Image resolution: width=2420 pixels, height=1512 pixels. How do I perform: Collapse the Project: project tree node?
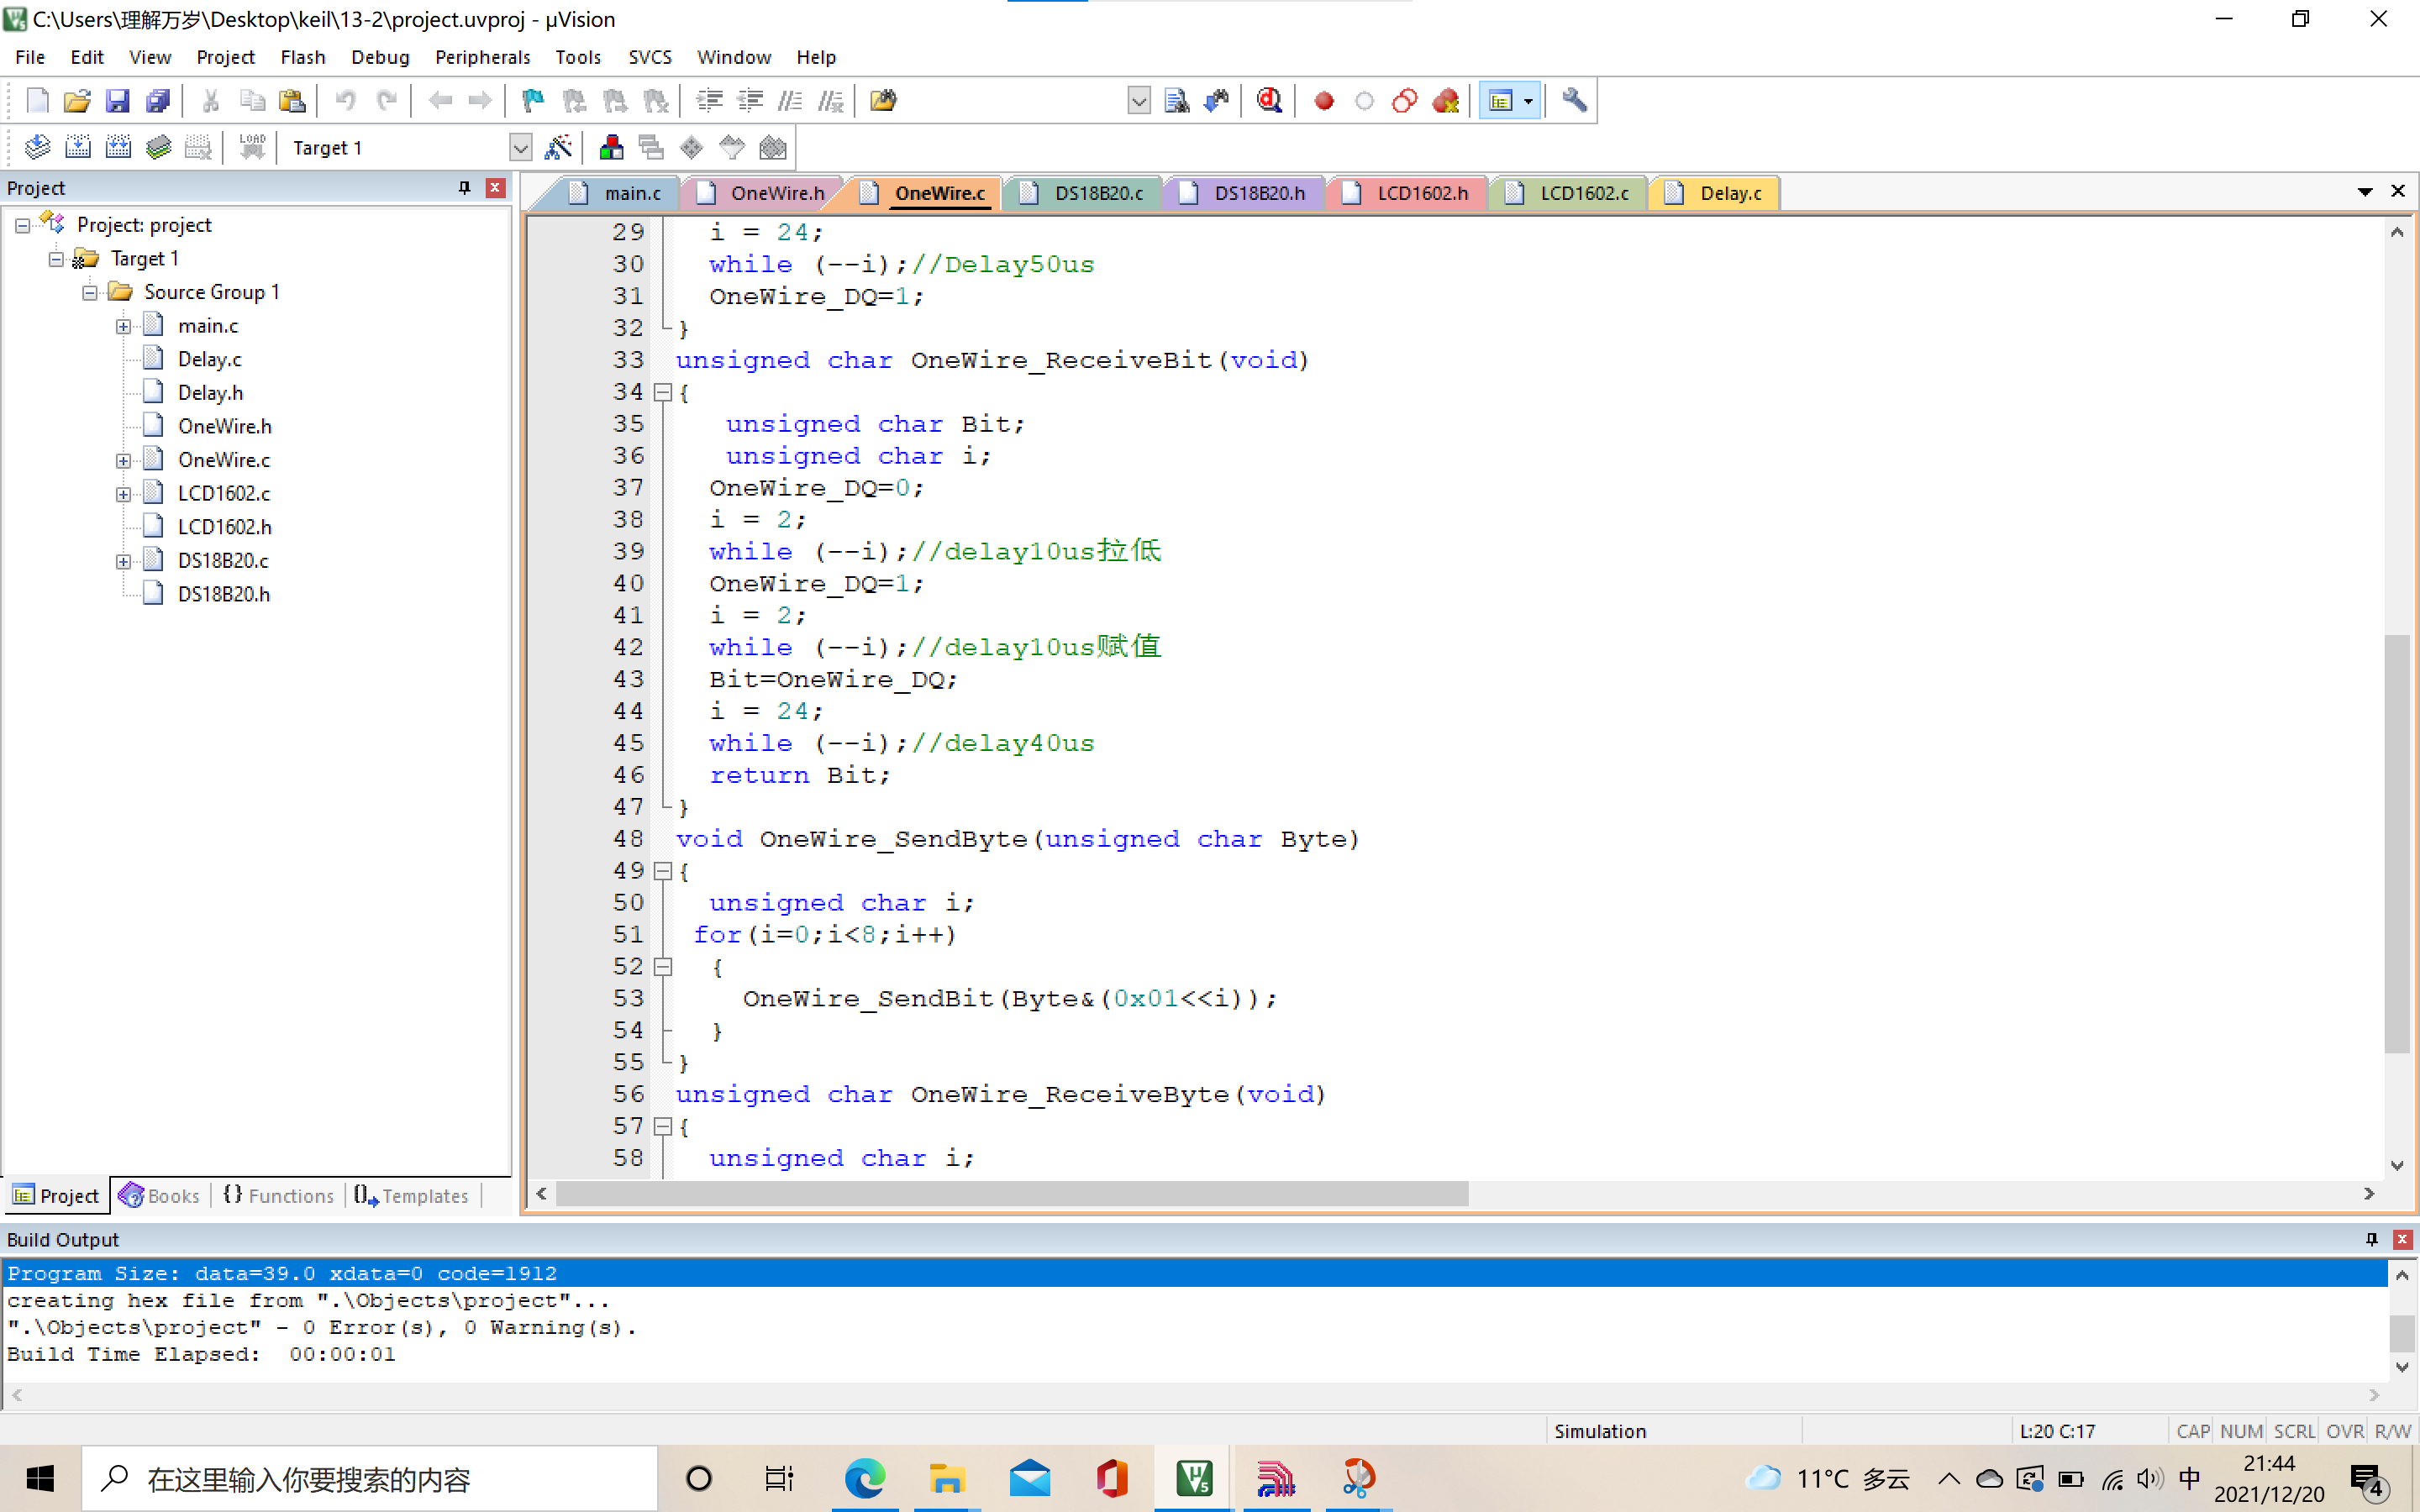[x=22, y=226]
